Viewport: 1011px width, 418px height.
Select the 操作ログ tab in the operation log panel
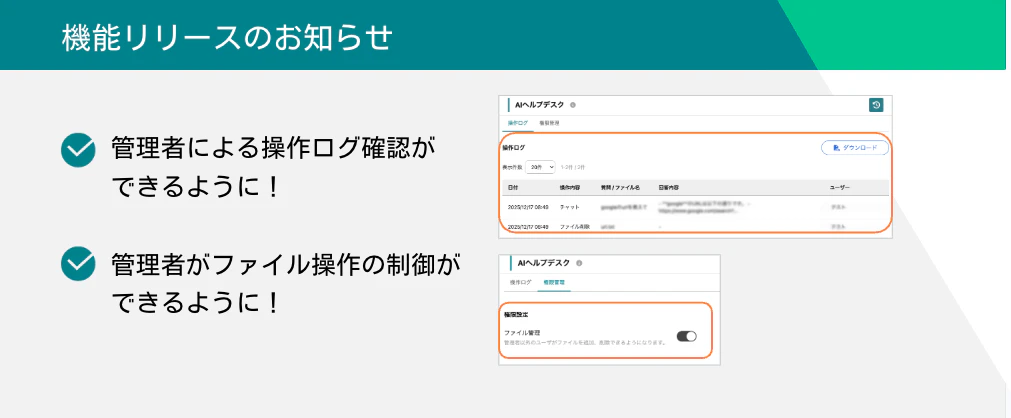pos(517,123)
